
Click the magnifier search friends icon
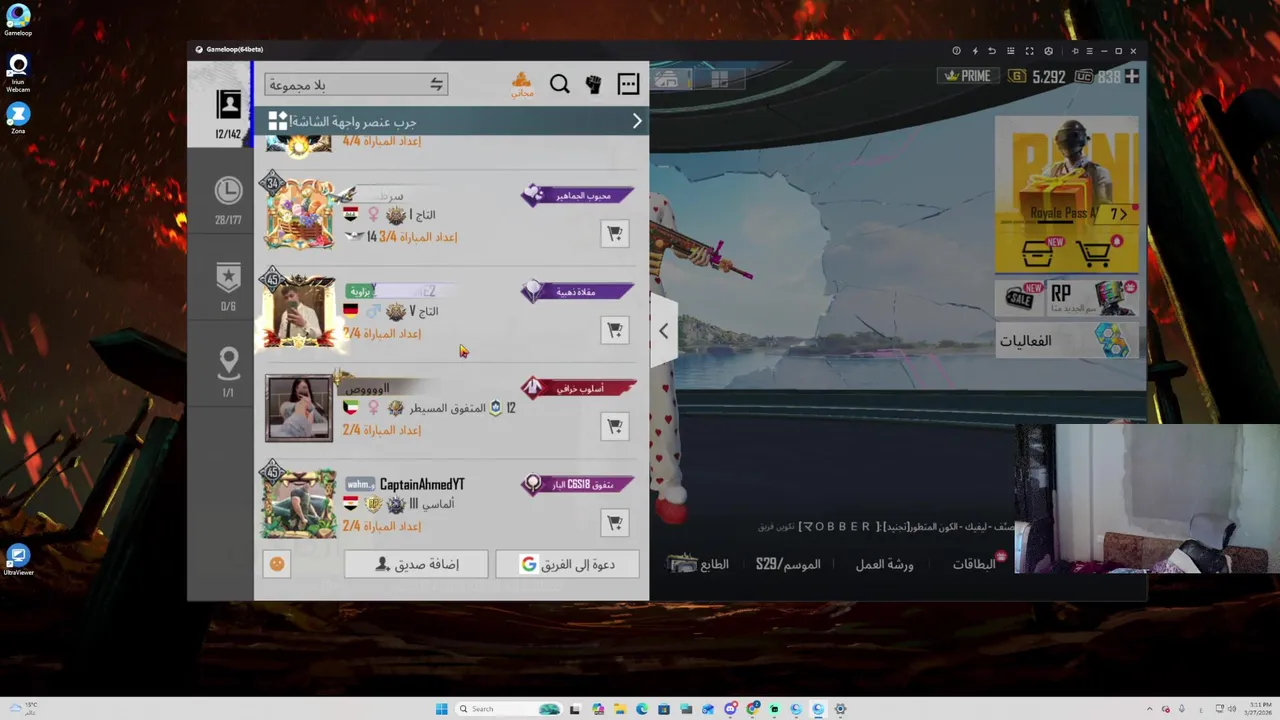[560, 85]
